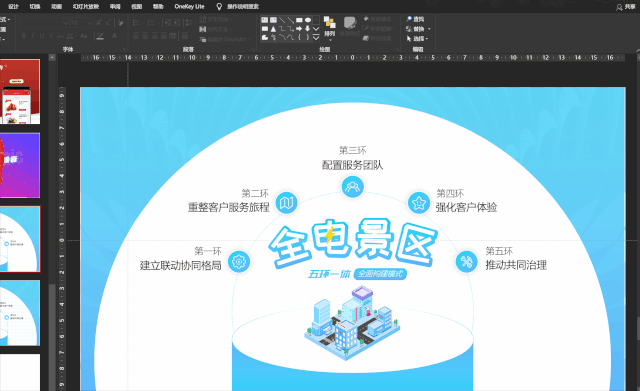The image size is (640, 391).
Task: Open the 切换 (Transitions) ribbon tab
Action: 35,6
